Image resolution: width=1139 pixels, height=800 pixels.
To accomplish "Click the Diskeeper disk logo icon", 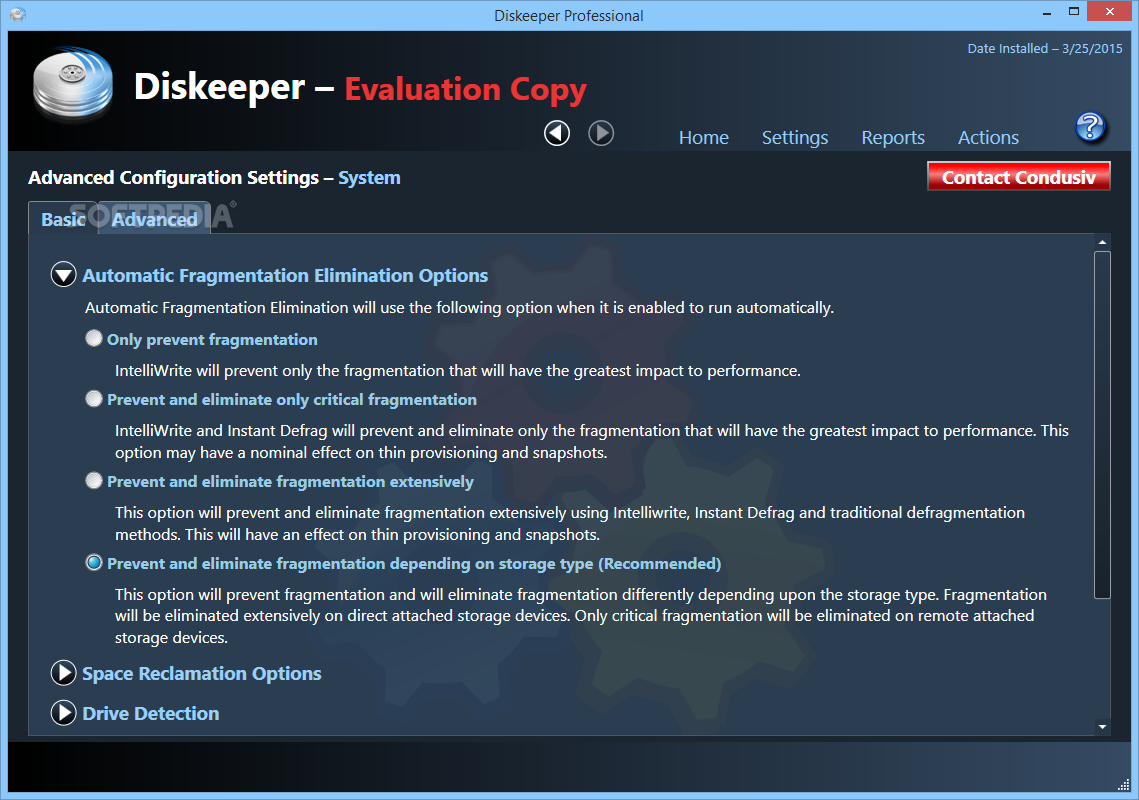I will pyautogui.click(x=73, y=84).
